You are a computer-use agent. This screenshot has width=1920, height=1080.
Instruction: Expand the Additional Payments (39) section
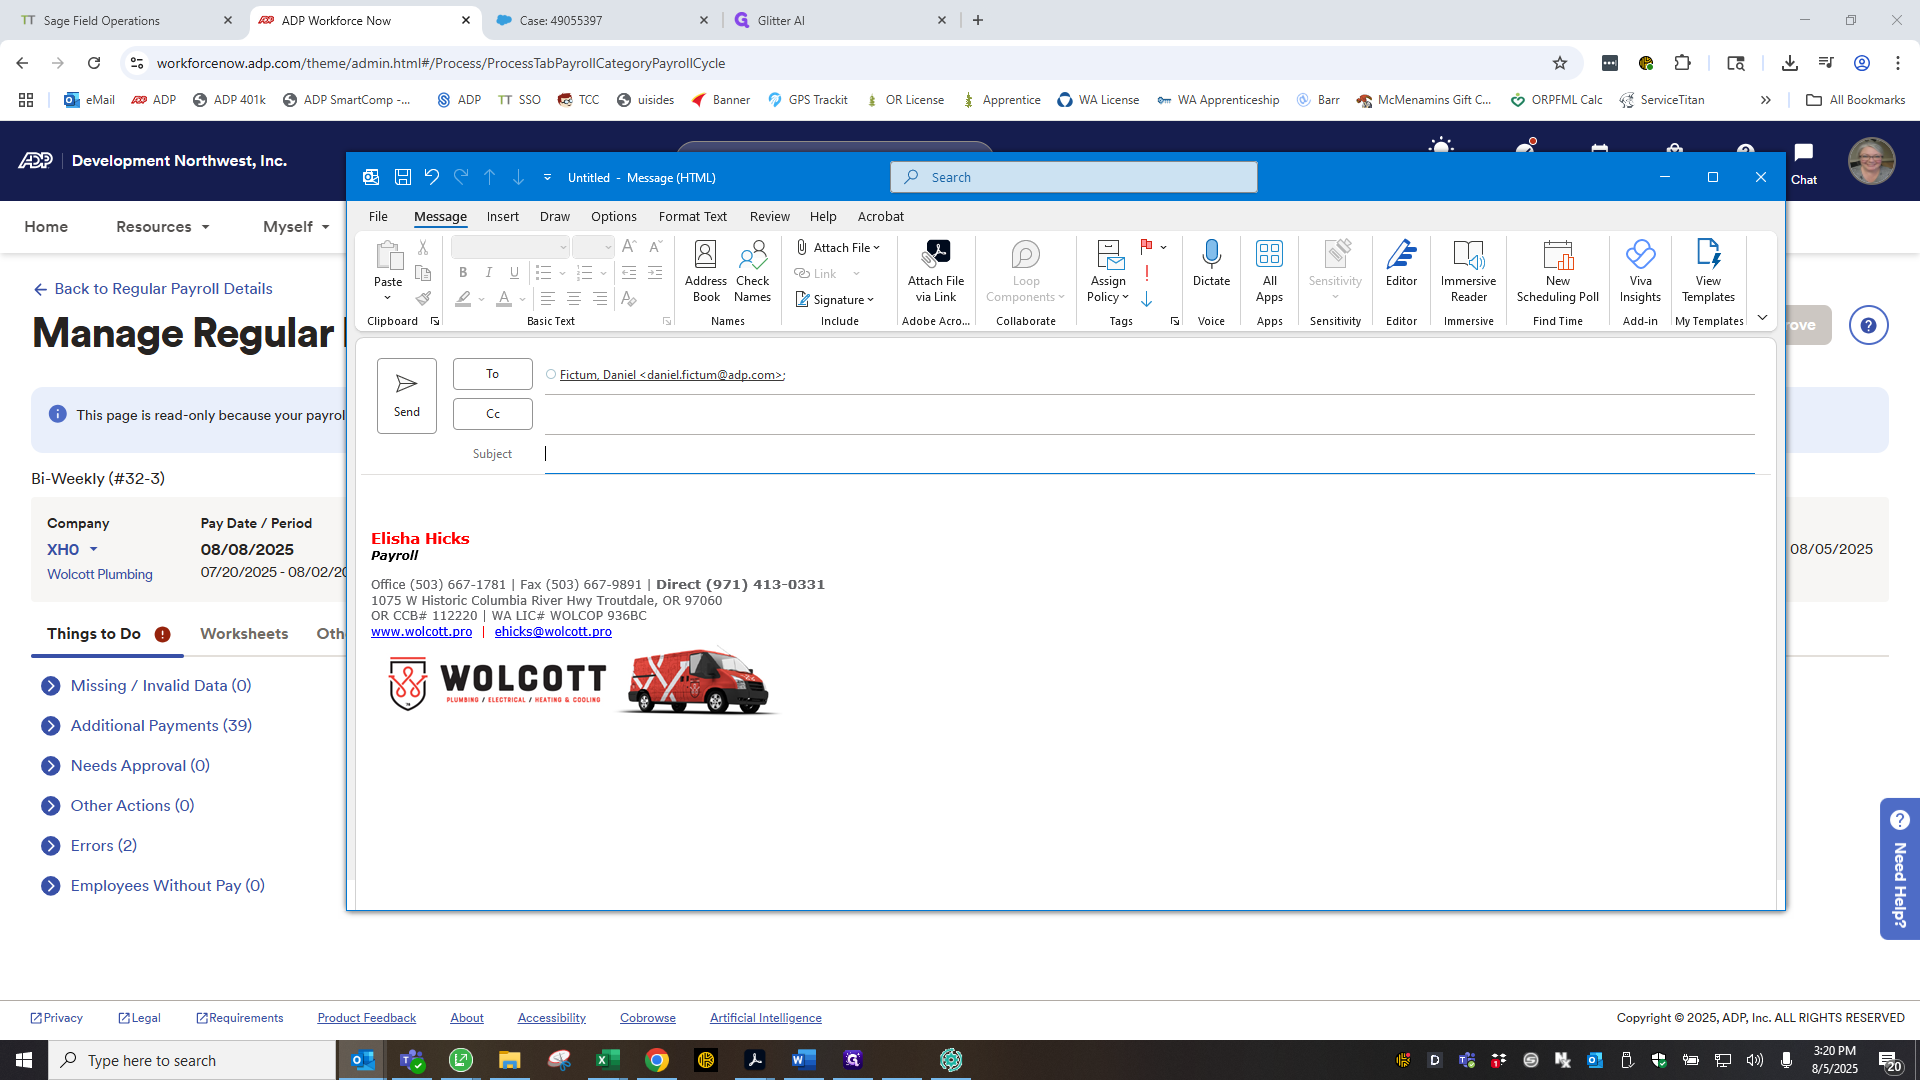click(x=51, y=726)
